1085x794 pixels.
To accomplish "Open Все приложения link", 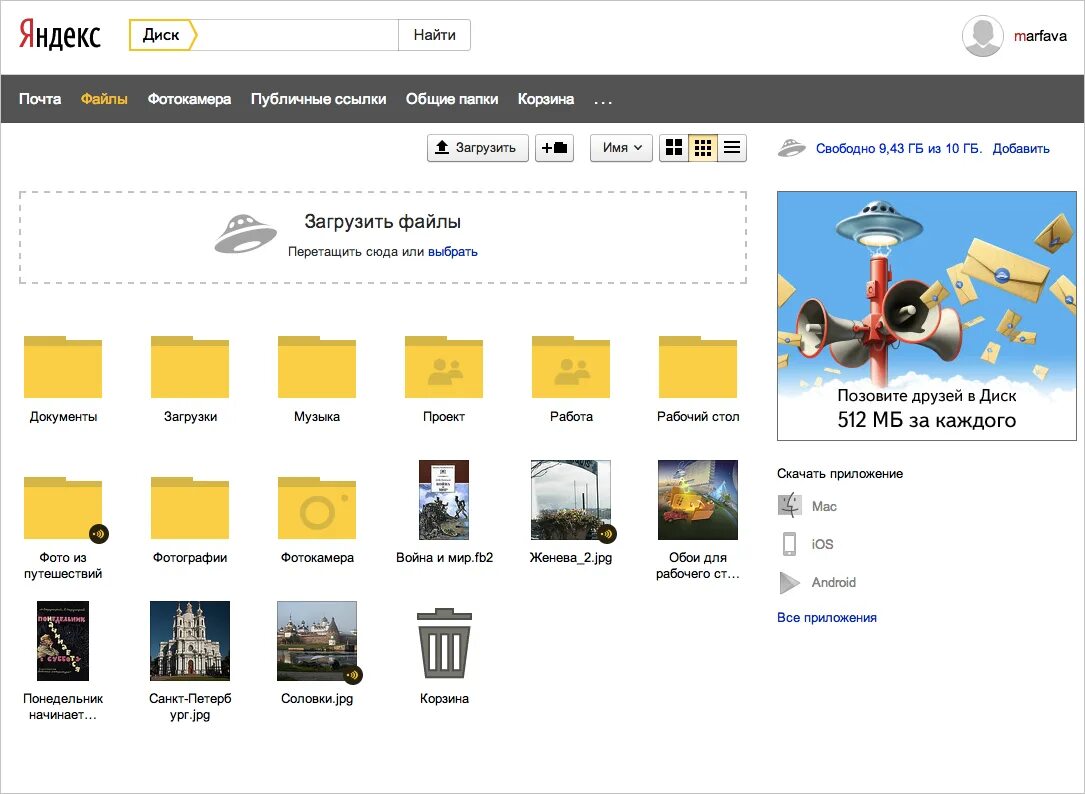I will (827, 617).
